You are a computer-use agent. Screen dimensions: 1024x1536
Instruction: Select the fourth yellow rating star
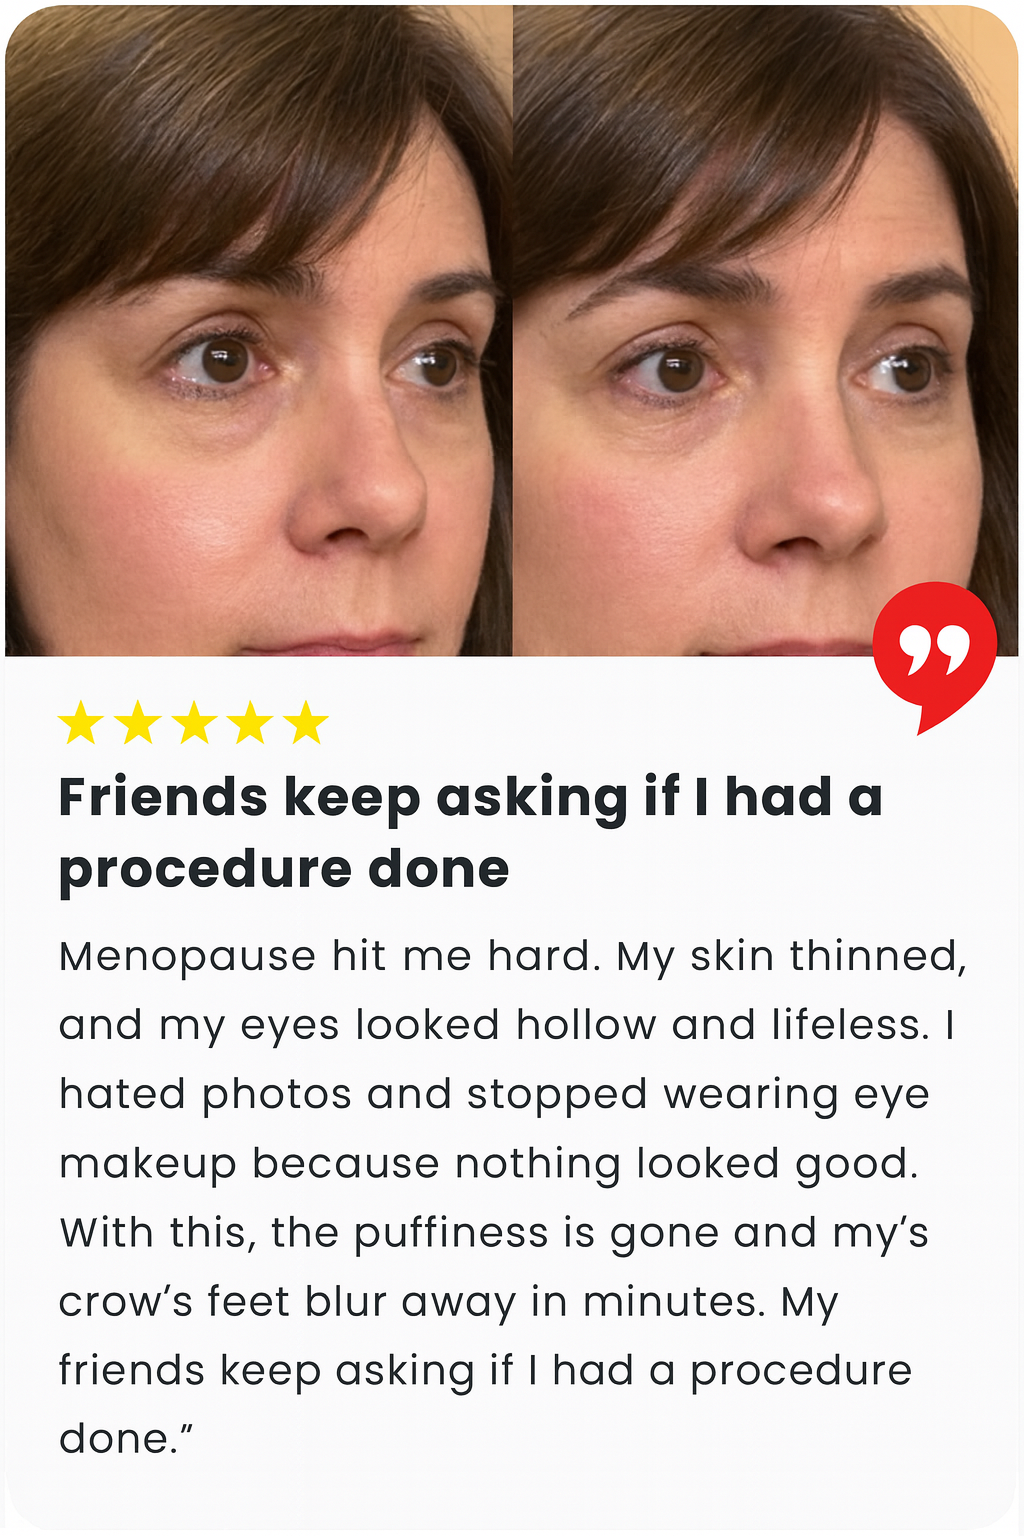pyautogui.click(x=250, y=722)
